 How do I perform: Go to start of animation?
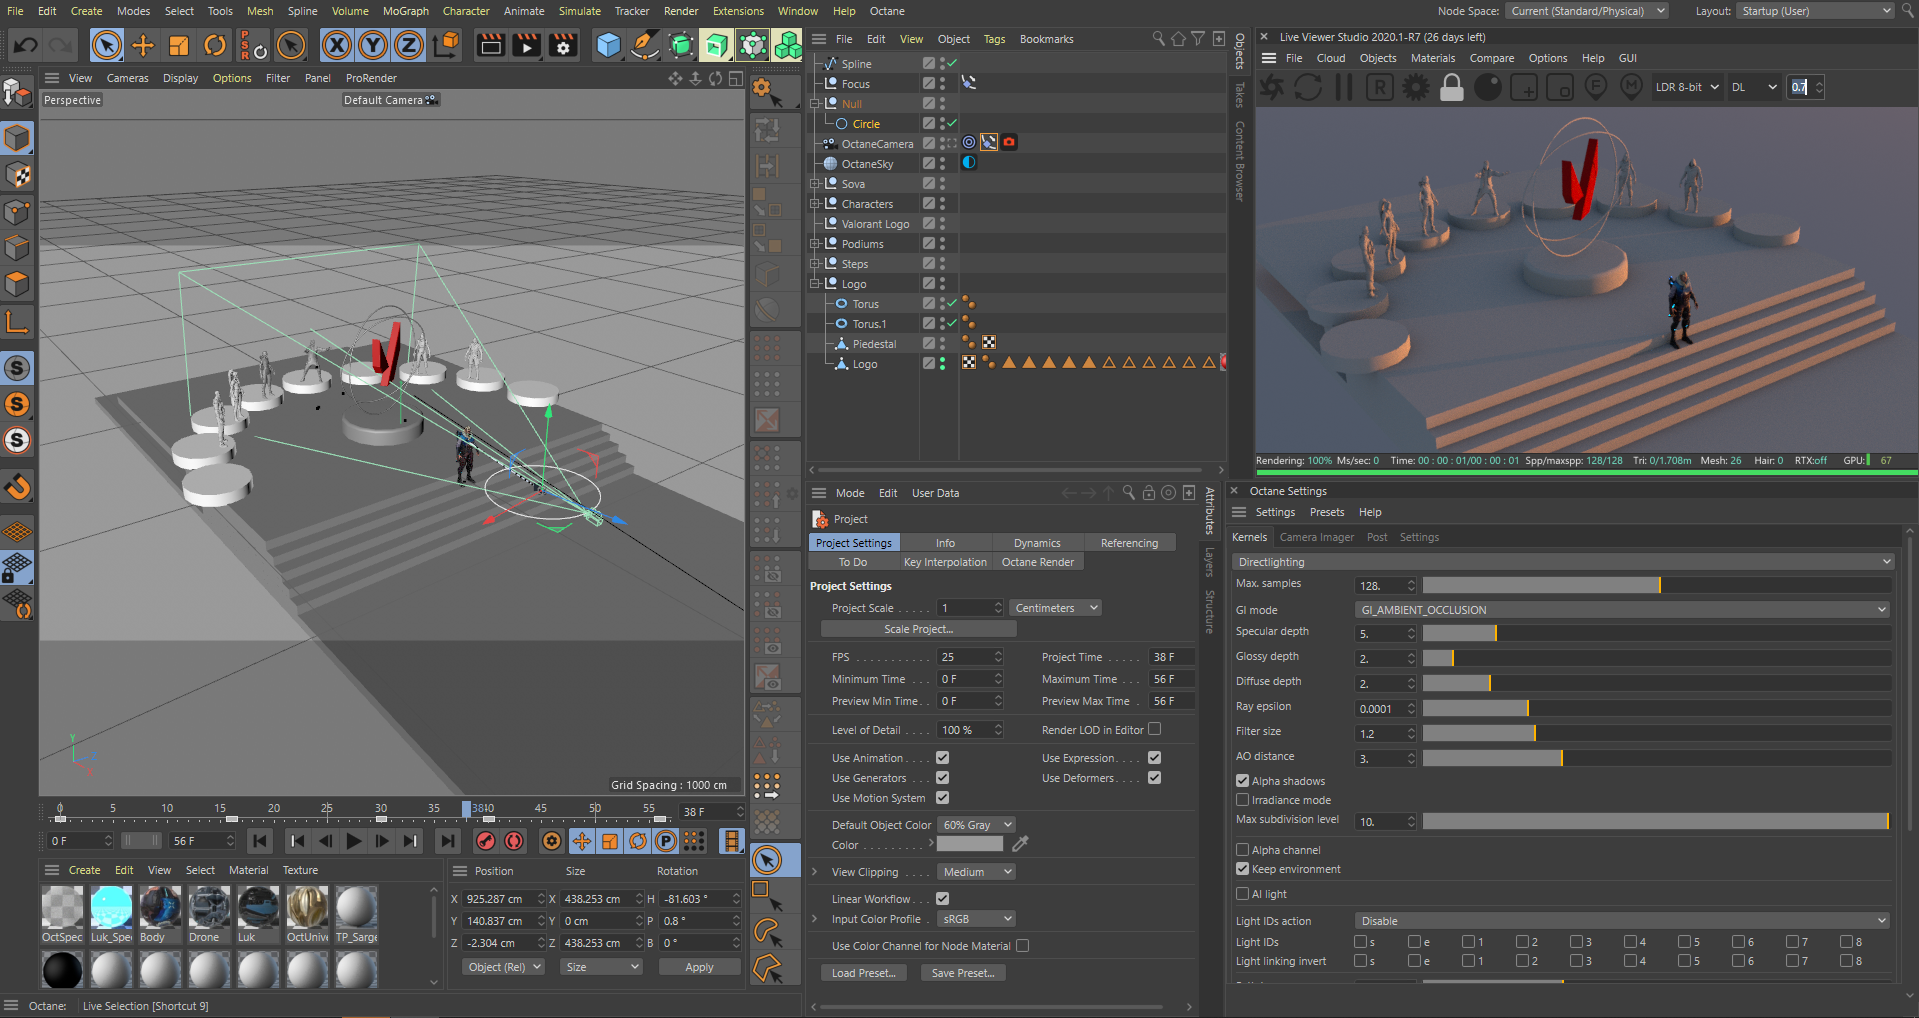(x=260, y=841)
